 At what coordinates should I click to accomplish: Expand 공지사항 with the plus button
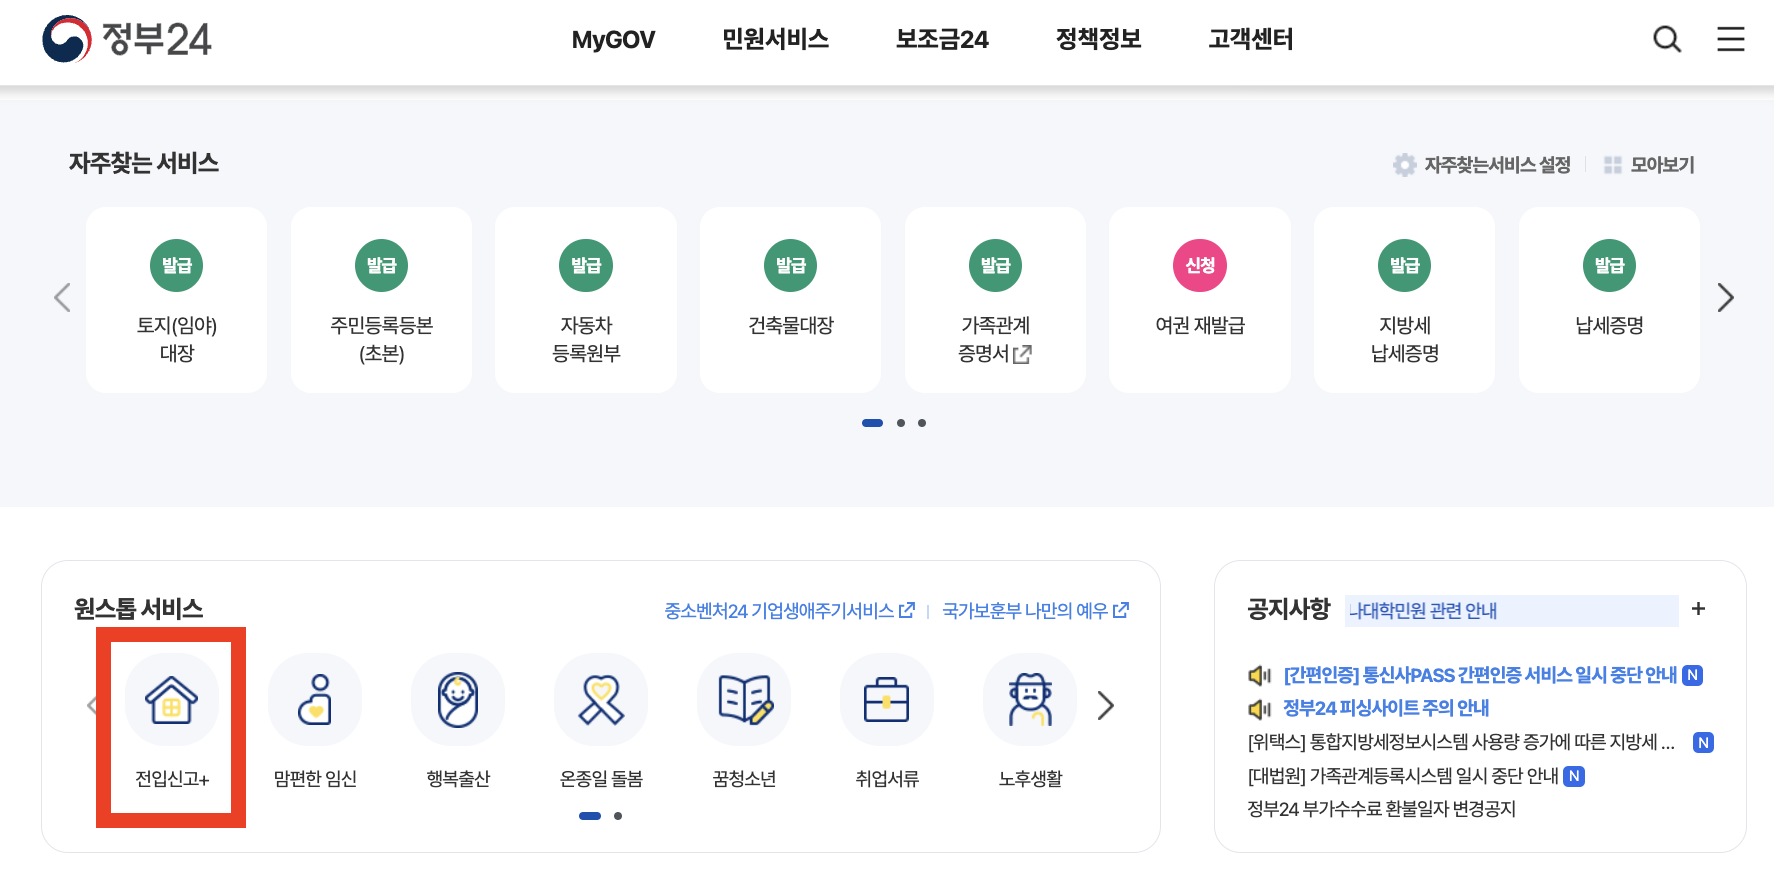coord(1698,609)
